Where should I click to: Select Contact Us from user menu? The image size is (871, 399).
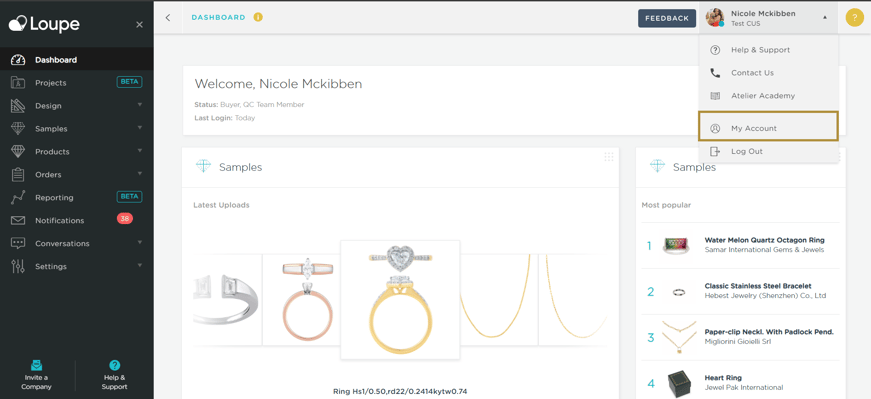(768, 73)
